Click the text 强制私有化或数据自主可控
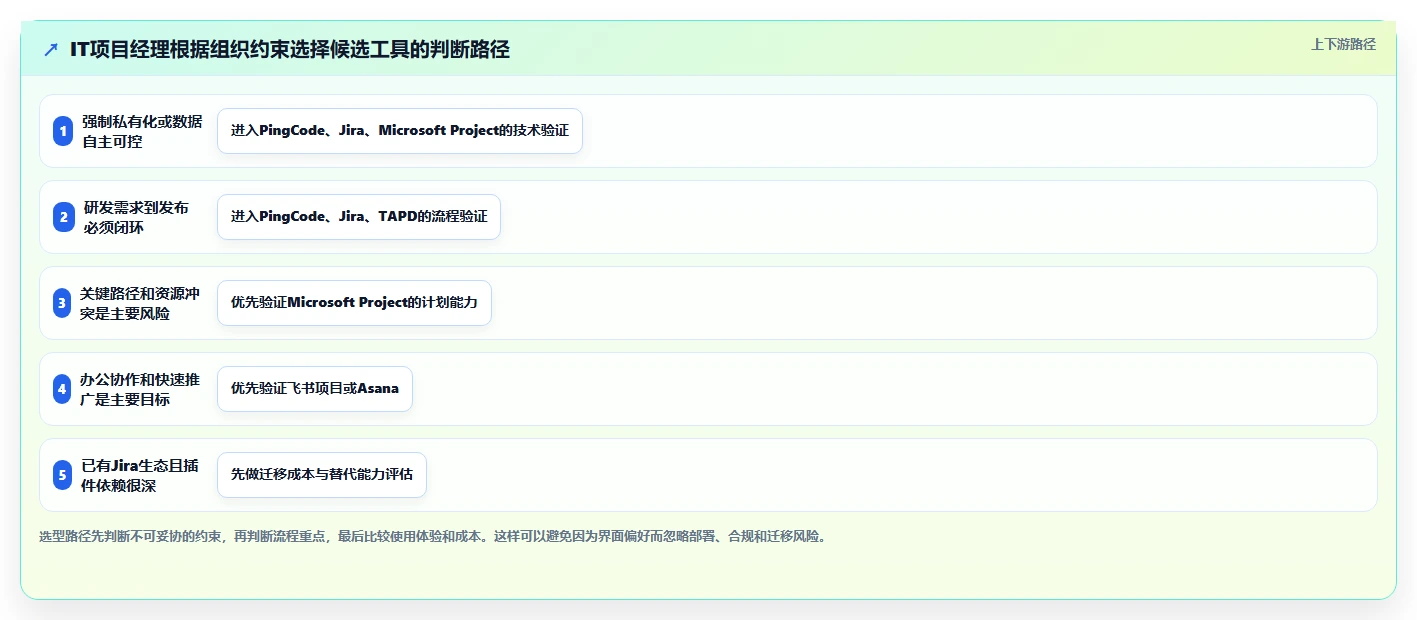 (x=142, y=131)
